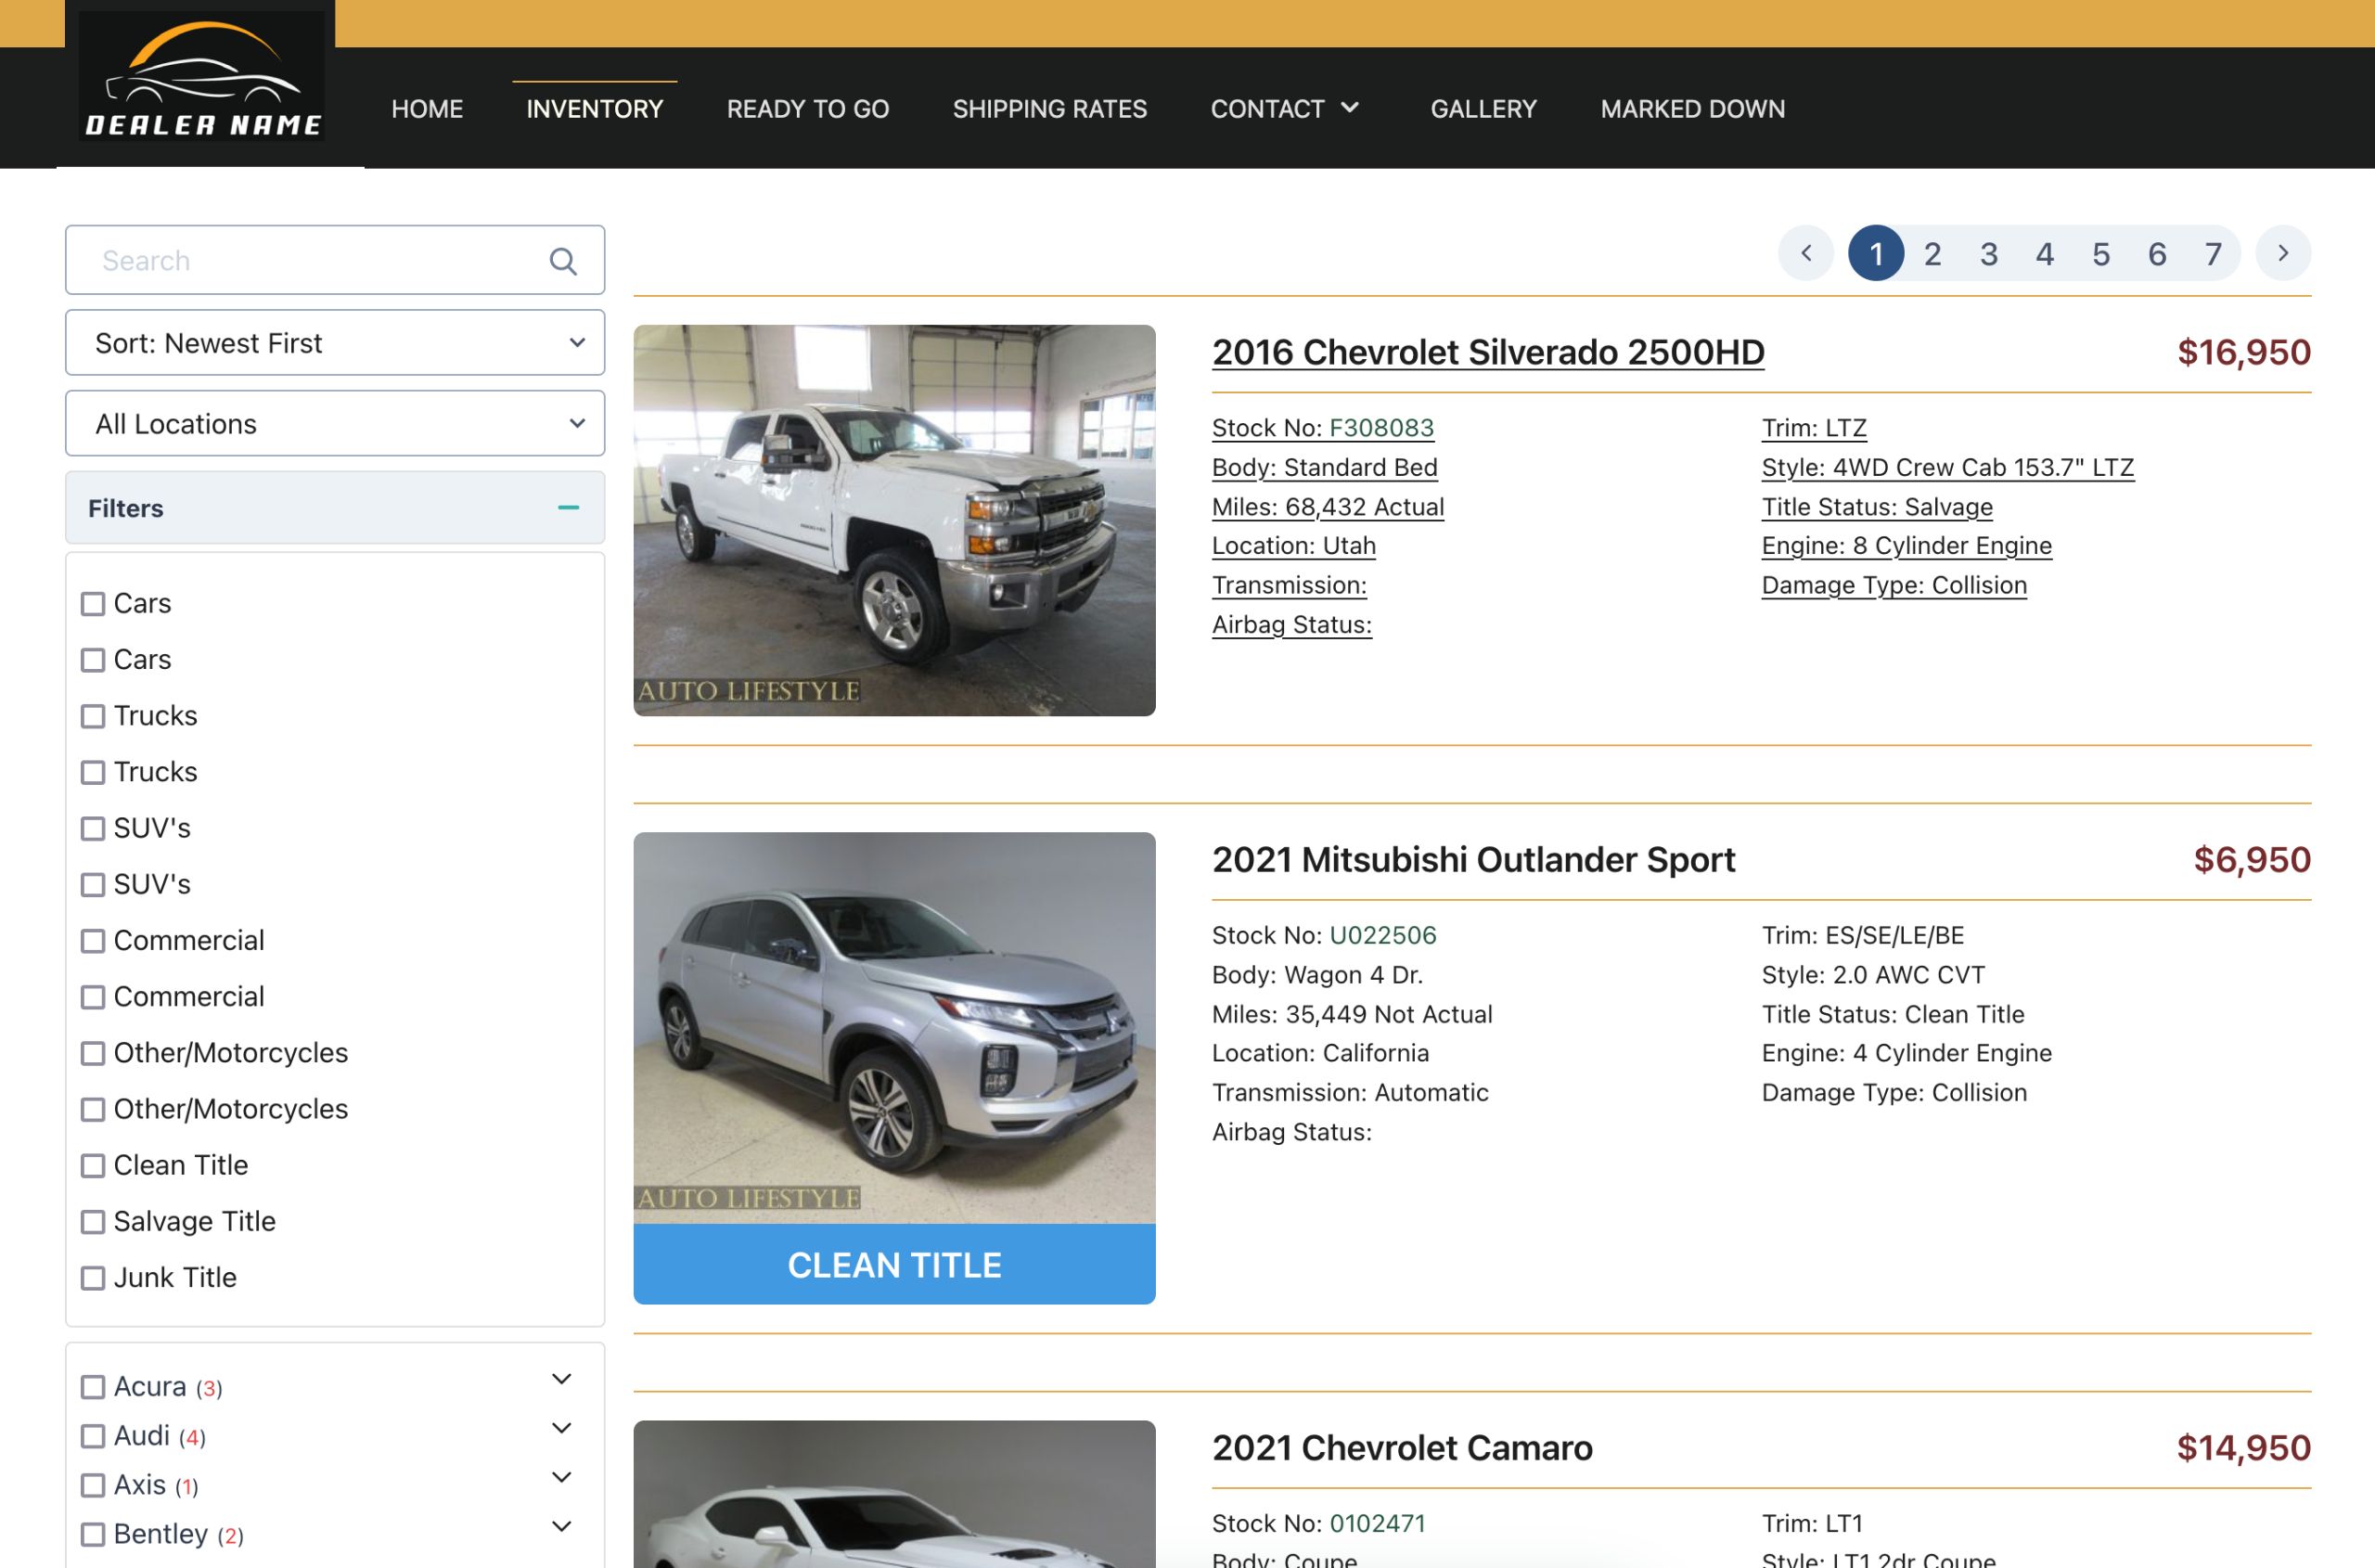Go to the Shipping Rates page
The height and width of the screenshot is (1568, 2375).
click(1049, 108)
